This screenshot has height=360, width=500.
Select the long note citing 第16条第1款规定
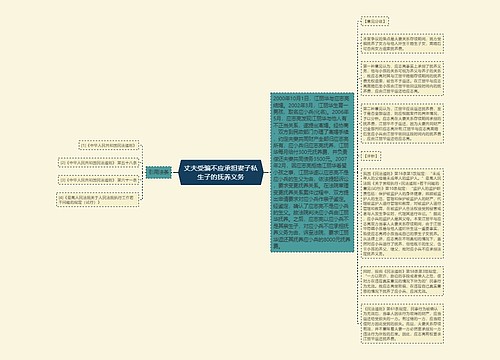403,214
